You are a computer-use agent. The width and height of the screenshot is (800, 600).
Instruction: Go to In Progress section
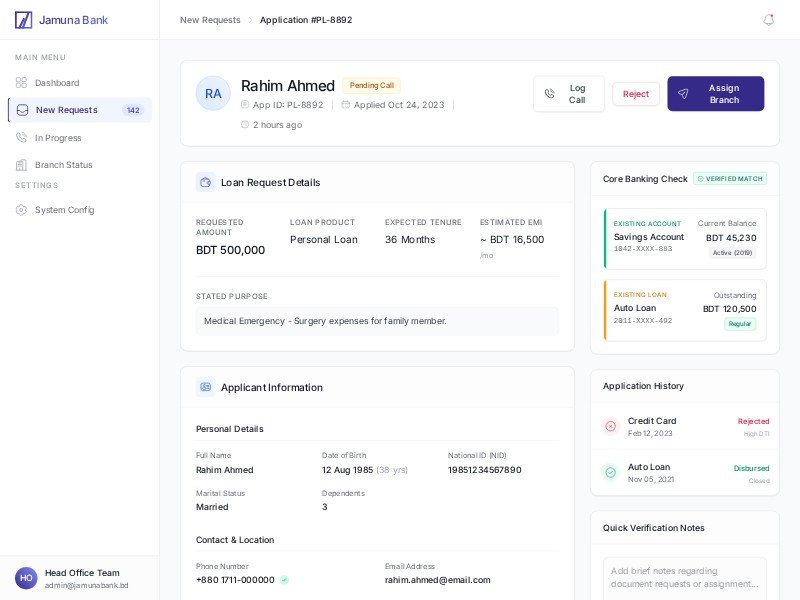pos(58,138)
